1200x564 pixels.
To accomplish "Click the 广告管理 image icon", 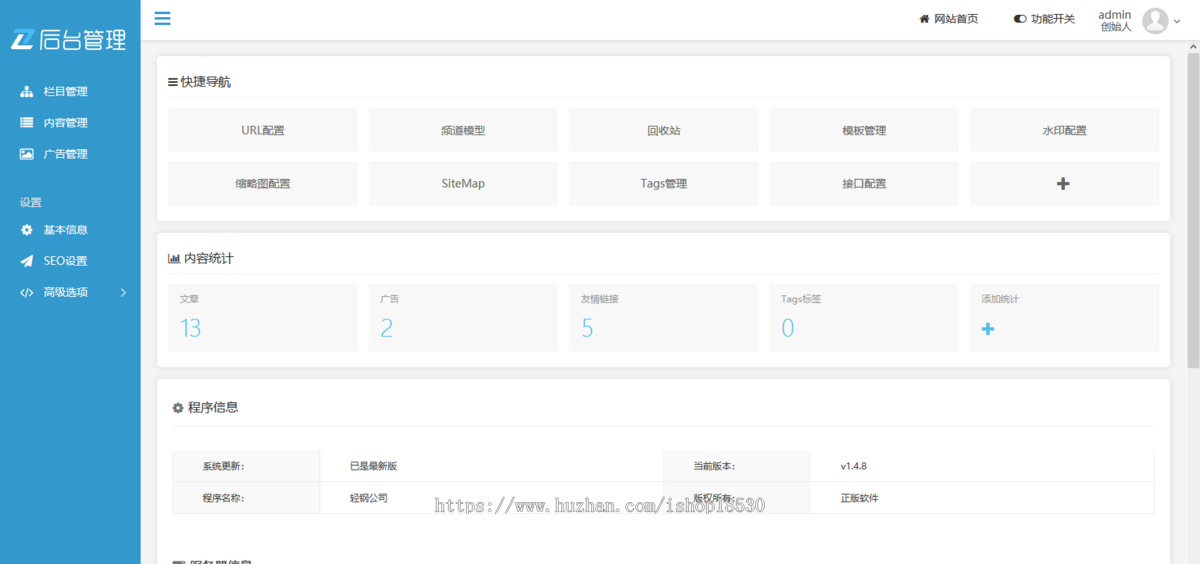I will pyautogui.click(x=27, y=154).
